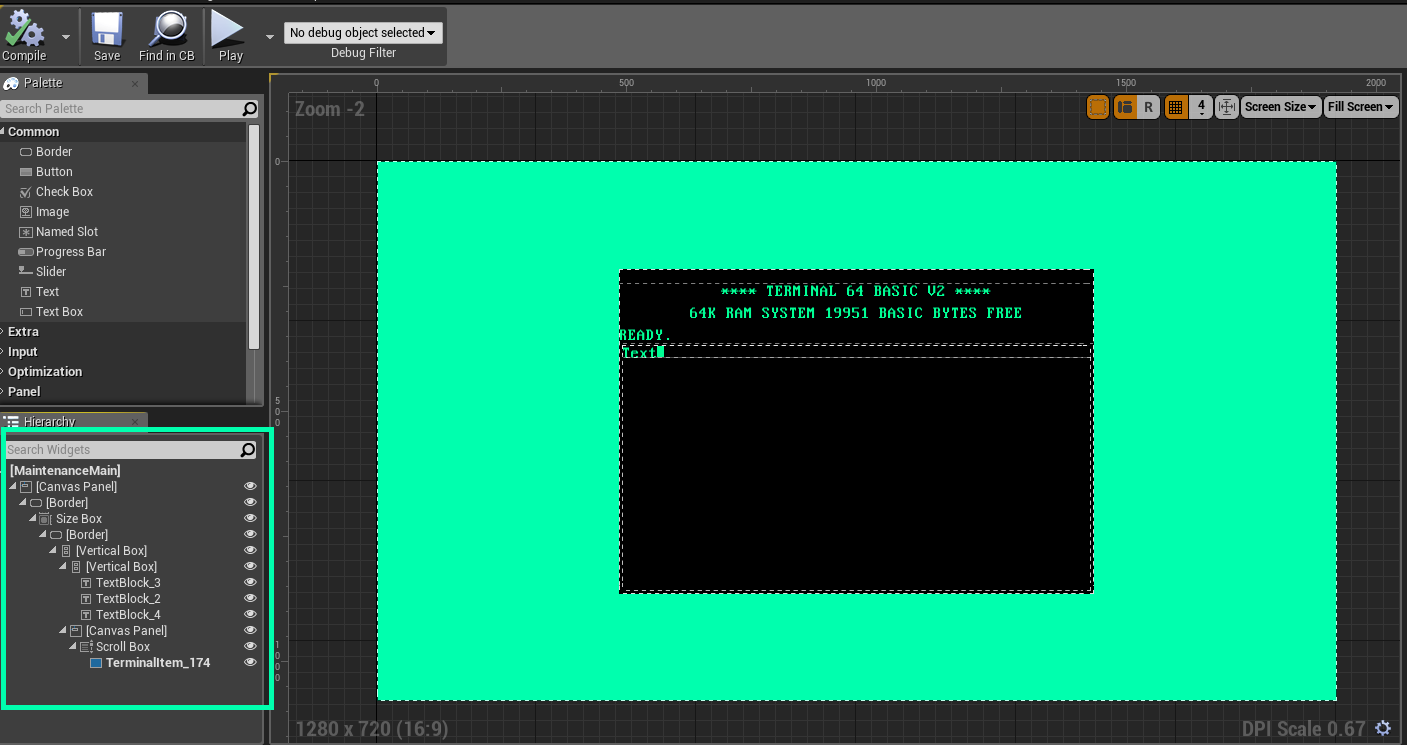This screenshot has height=745, width=1407.
Task: Hide TextBlock_3 using its eye icon
Action: [x=250, y=583]
